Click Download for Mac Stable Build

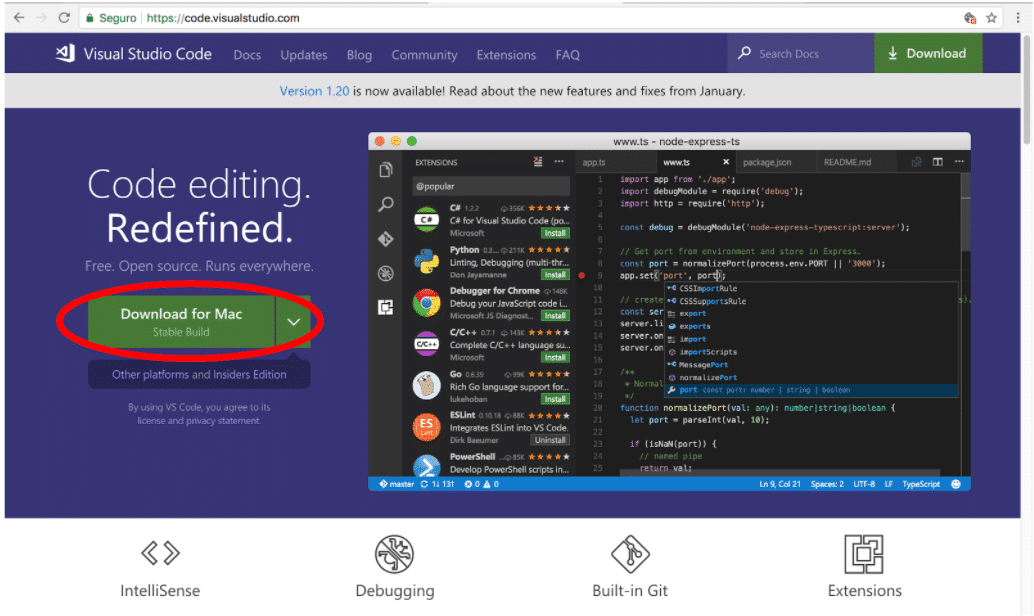click(181, 322)
